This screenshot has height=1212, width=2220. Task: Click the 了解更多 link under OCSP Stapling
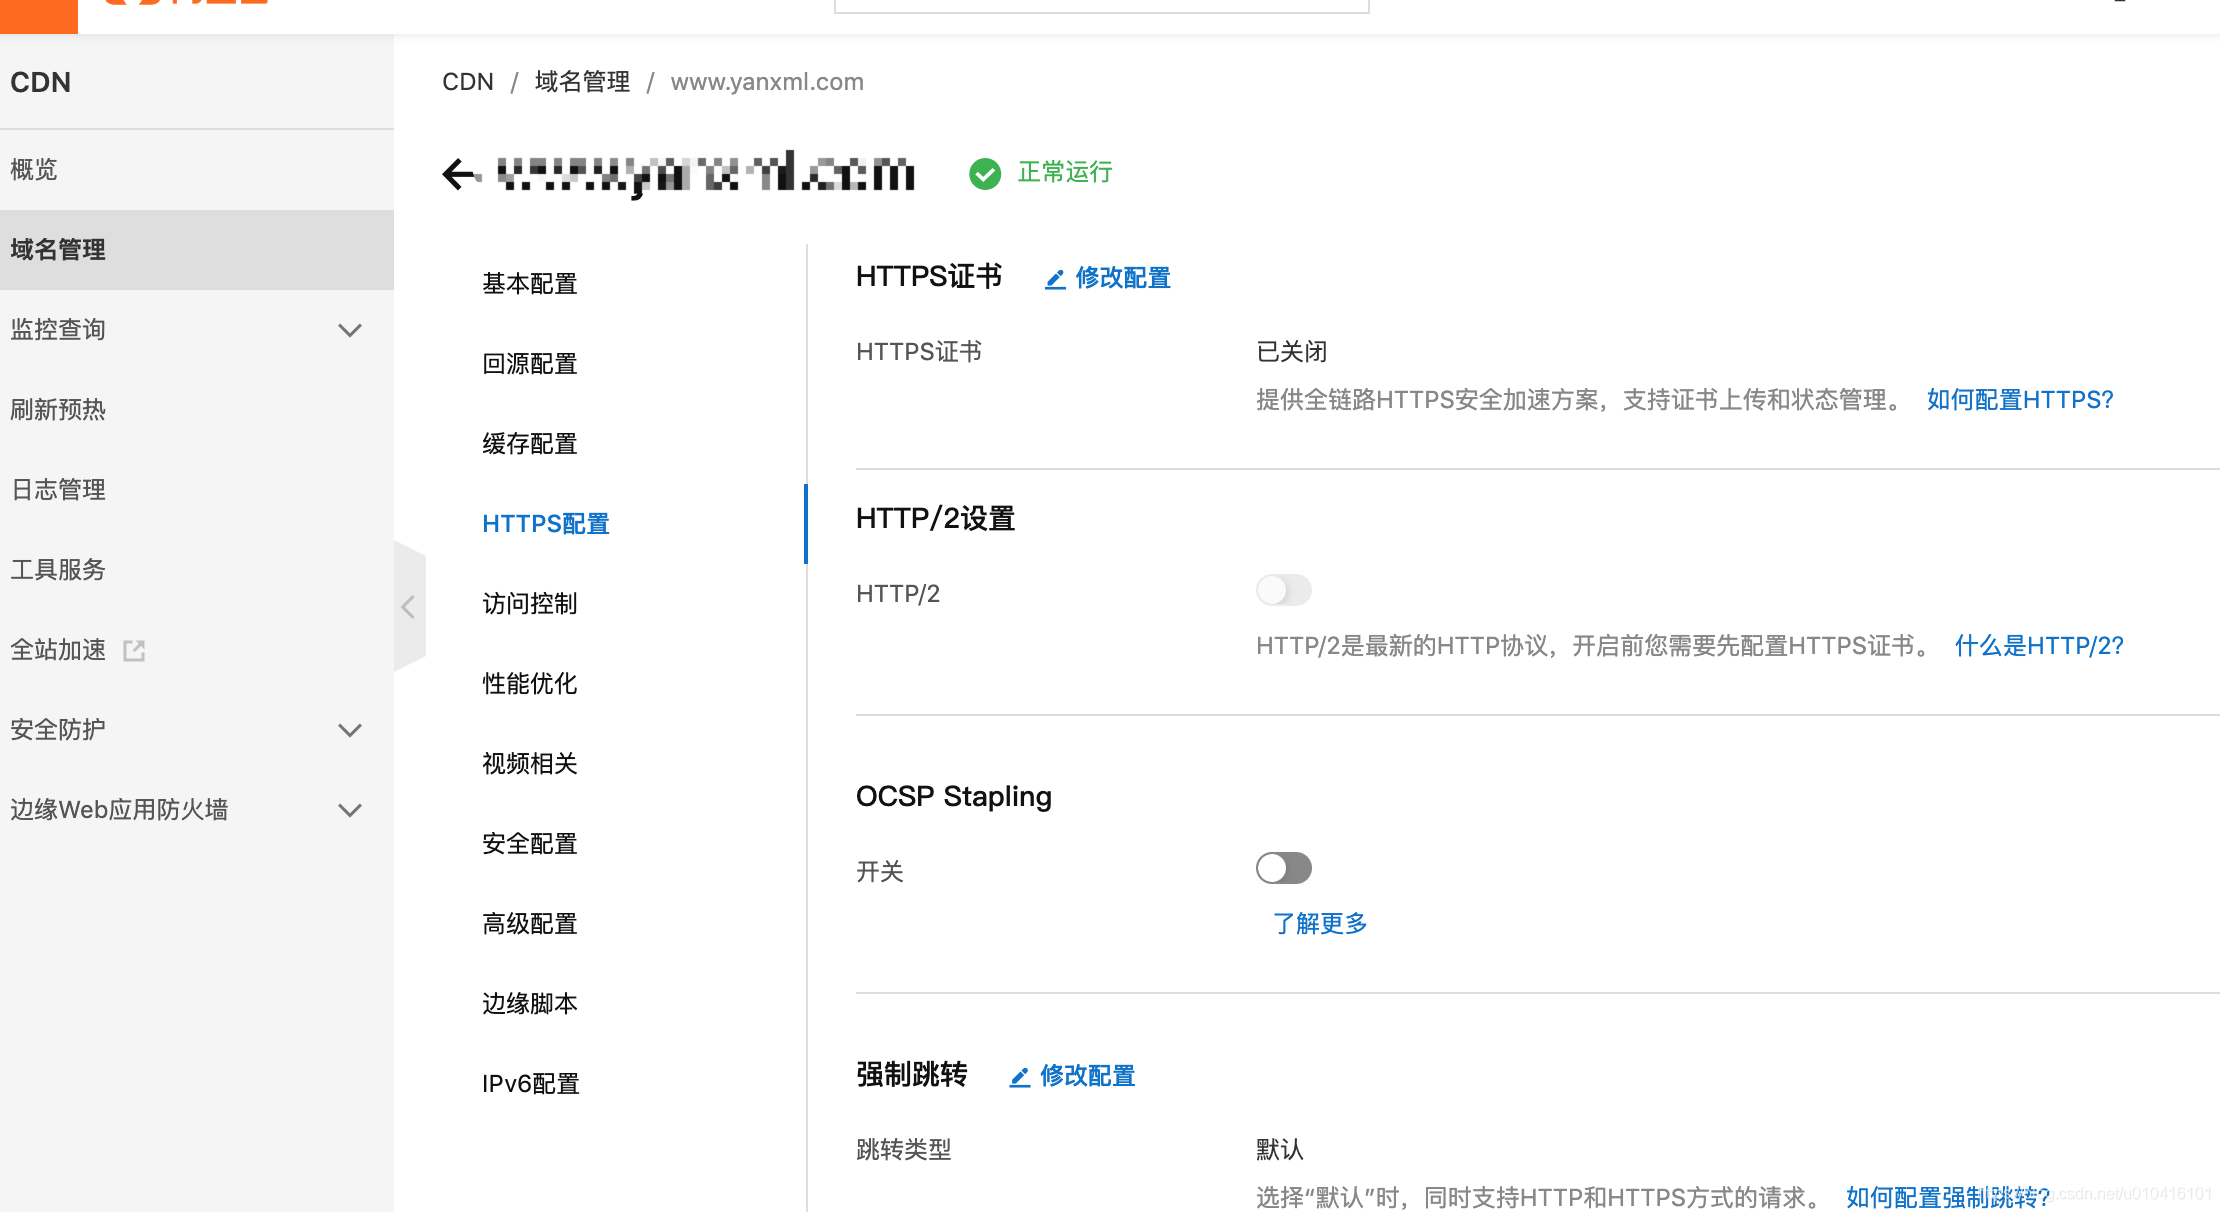tap(1320, 924)
